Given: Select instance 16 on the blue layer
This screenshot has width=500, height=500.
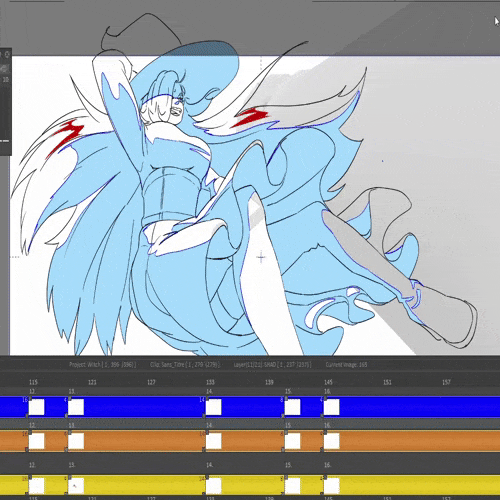Looking at the screenshot, I should 332,407.
